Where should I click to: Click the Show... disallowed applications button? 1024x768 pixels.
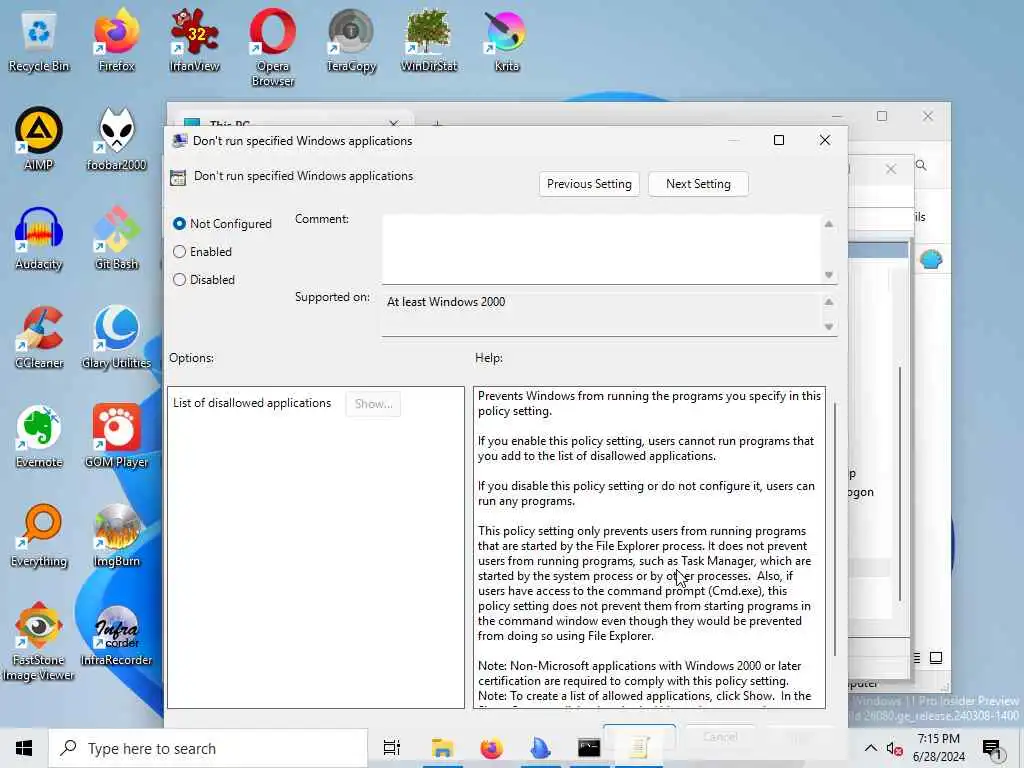373,404
